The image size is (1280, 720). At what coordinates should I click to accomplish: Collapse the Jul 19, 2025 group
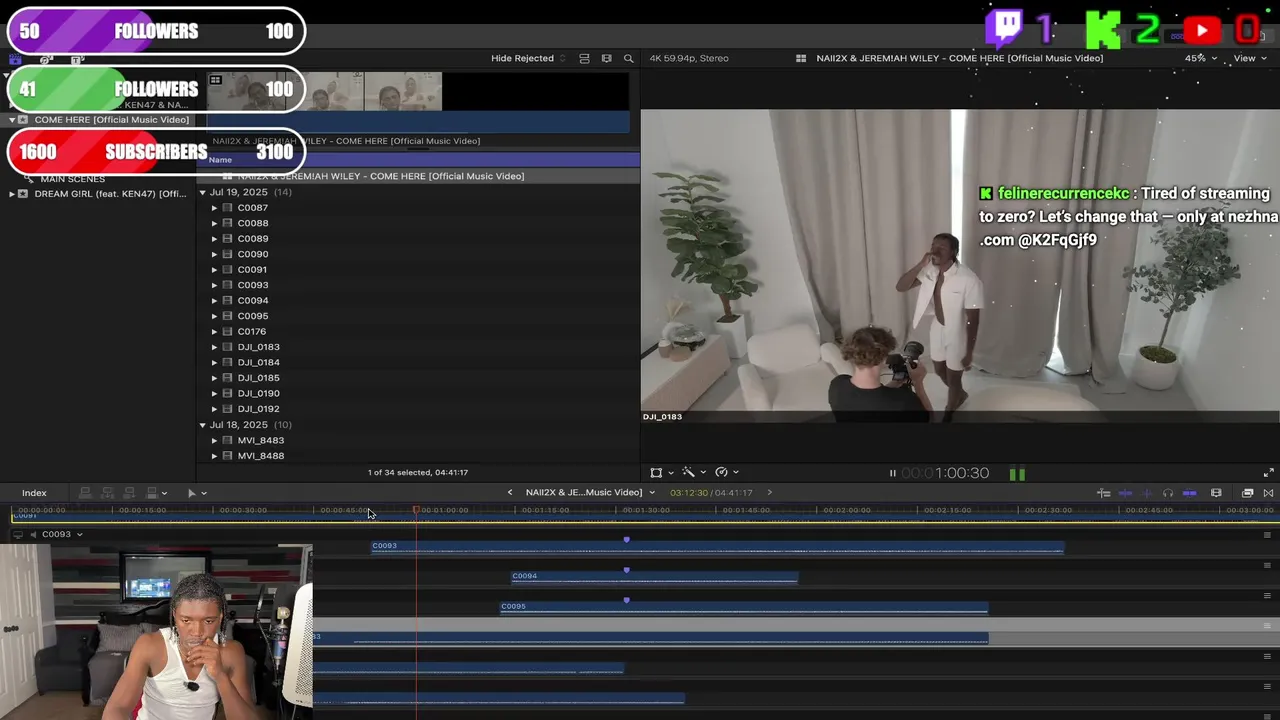(202, 192)
